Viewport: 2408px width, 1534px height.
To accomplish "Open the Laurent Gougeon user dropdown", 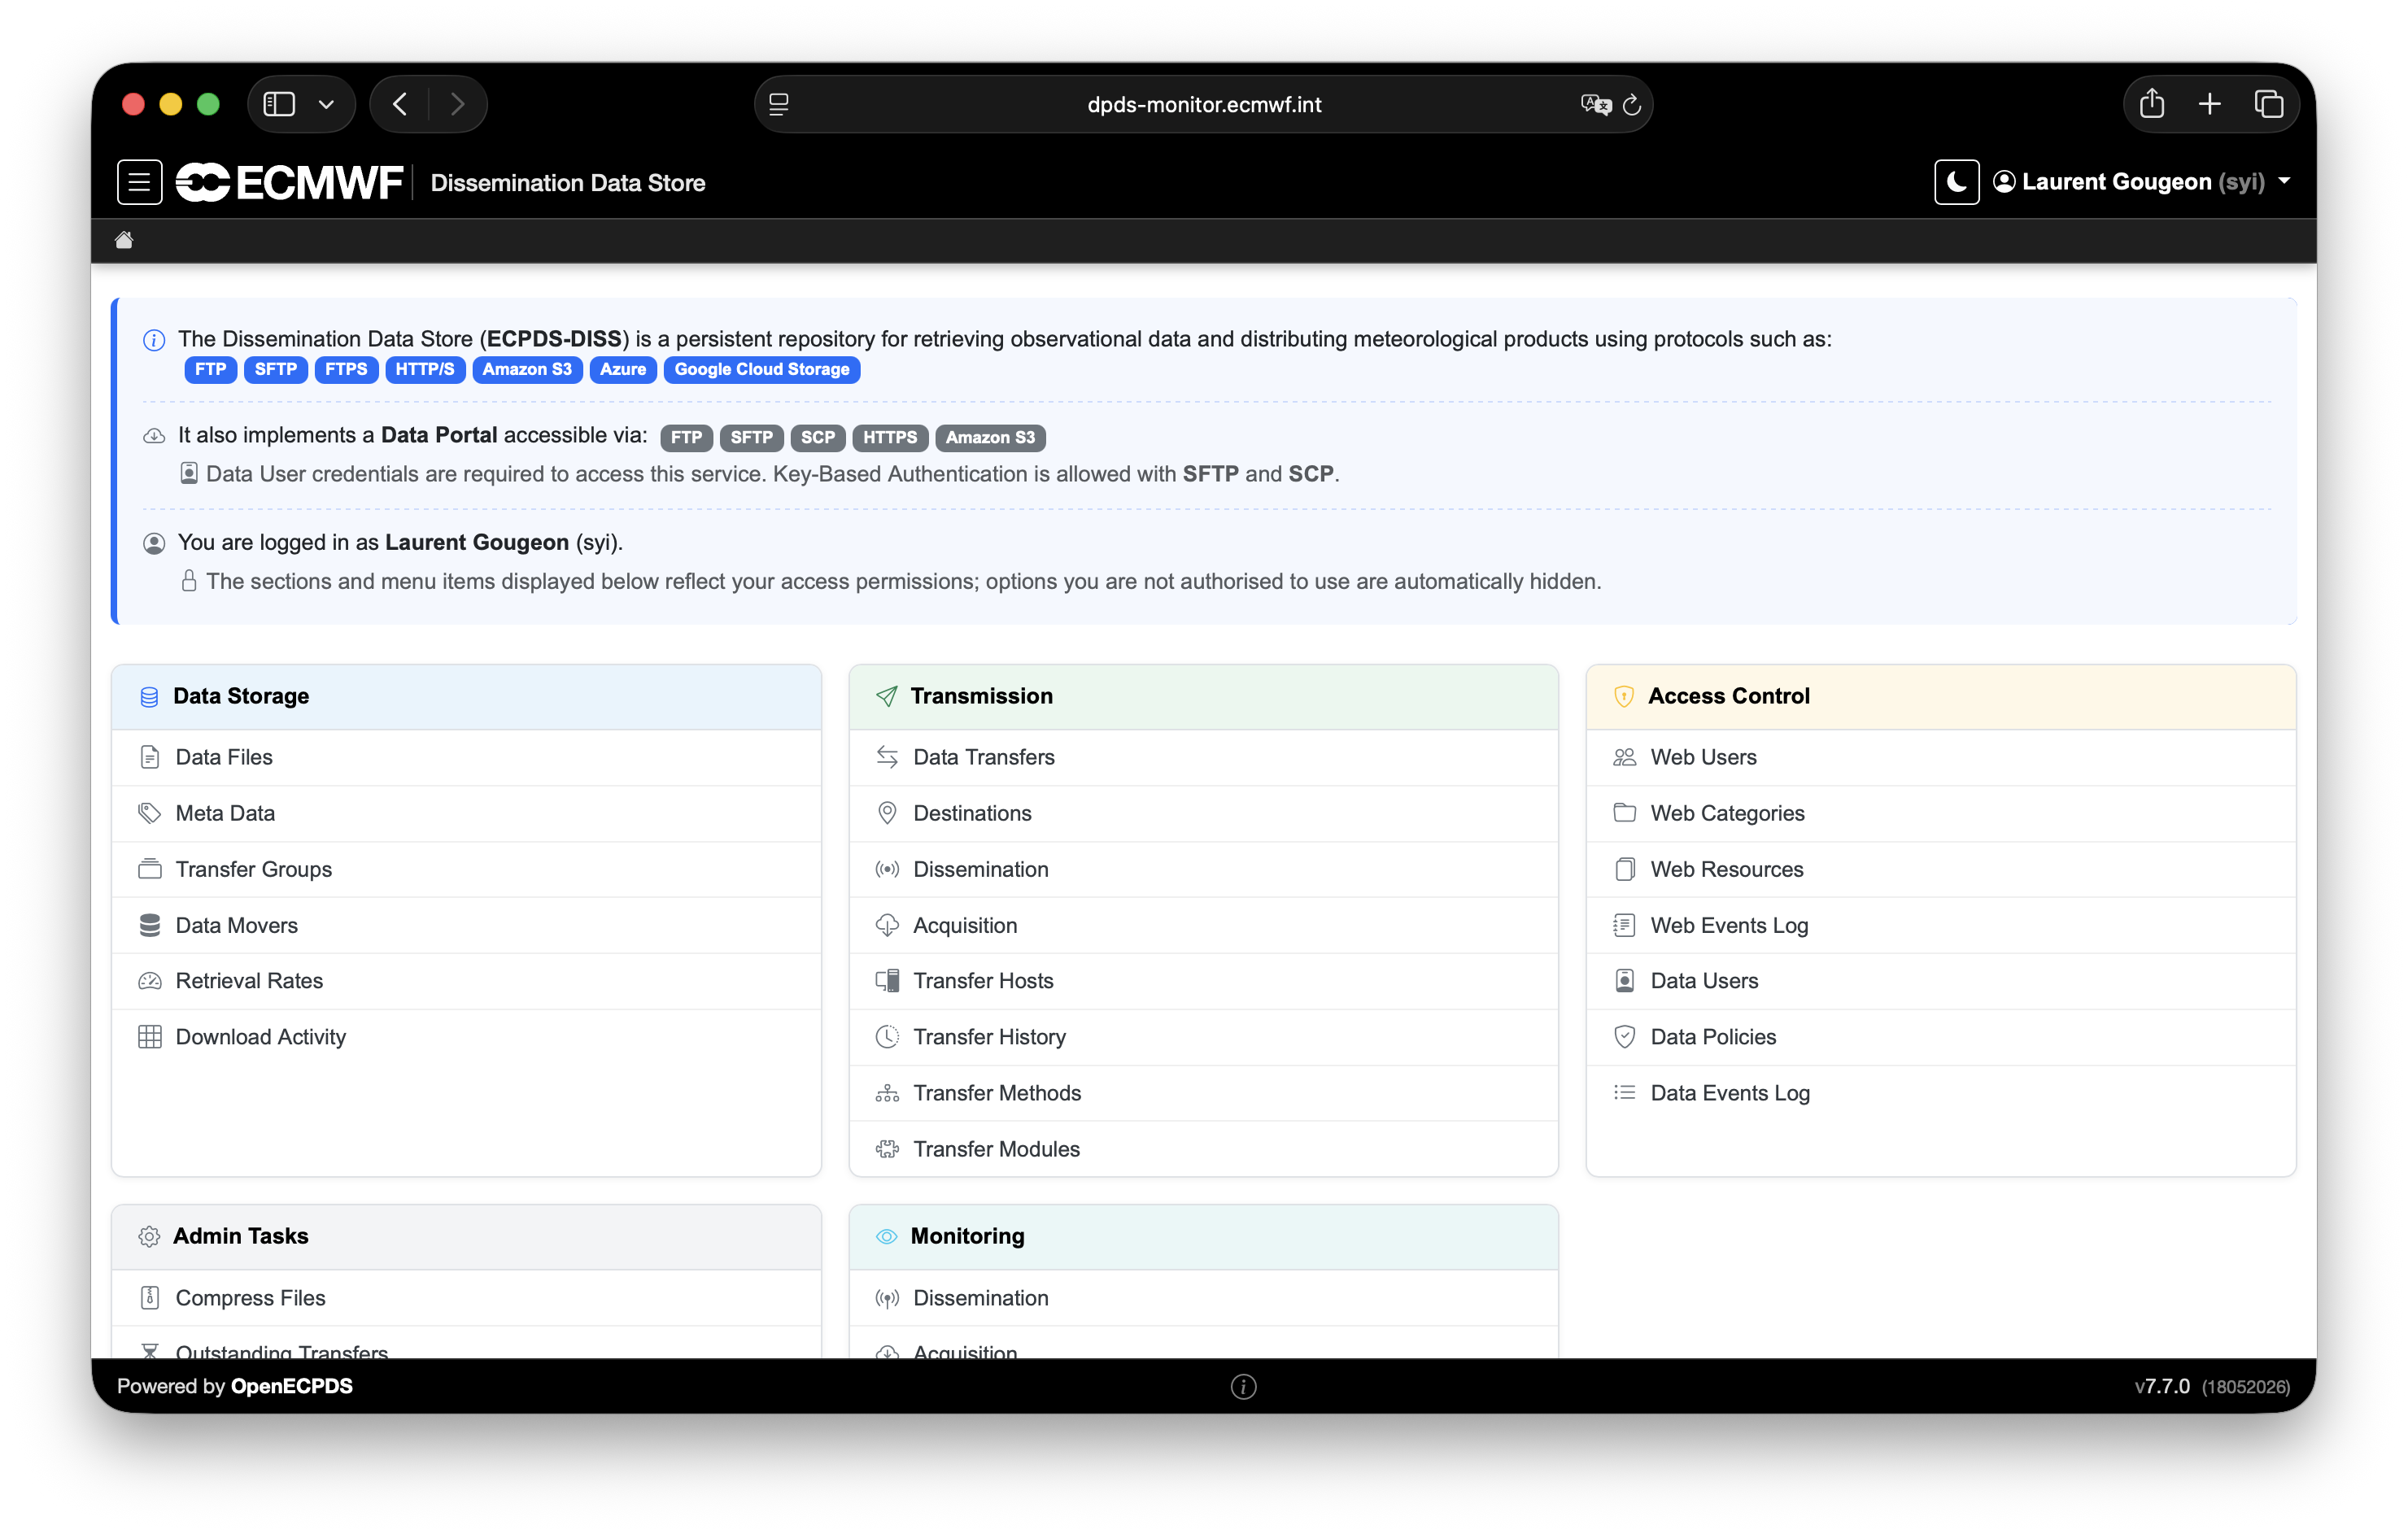I will pos(2141,182).
